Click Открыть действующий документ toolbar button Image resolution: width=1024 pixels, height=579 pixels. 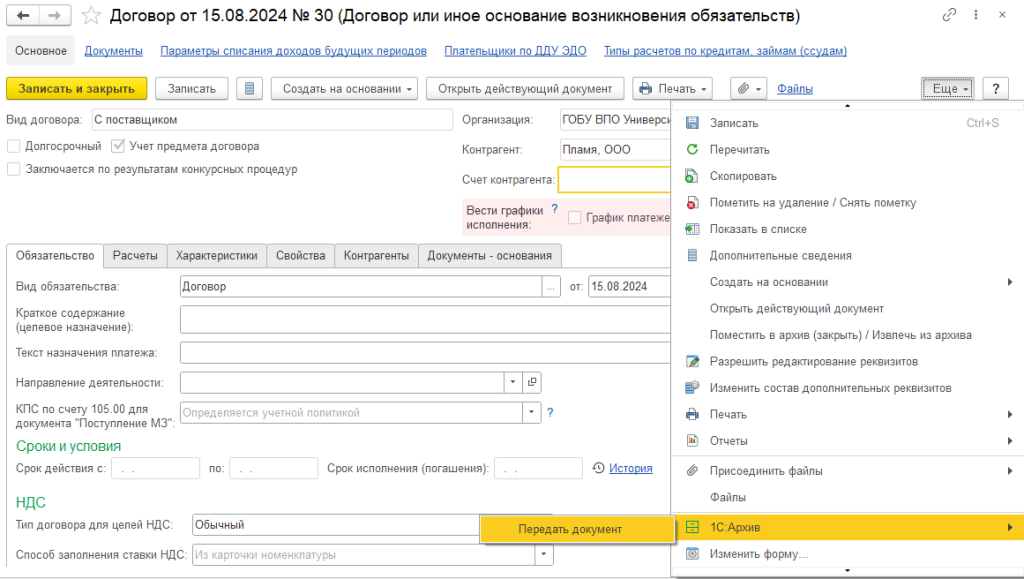click(525, 89)
